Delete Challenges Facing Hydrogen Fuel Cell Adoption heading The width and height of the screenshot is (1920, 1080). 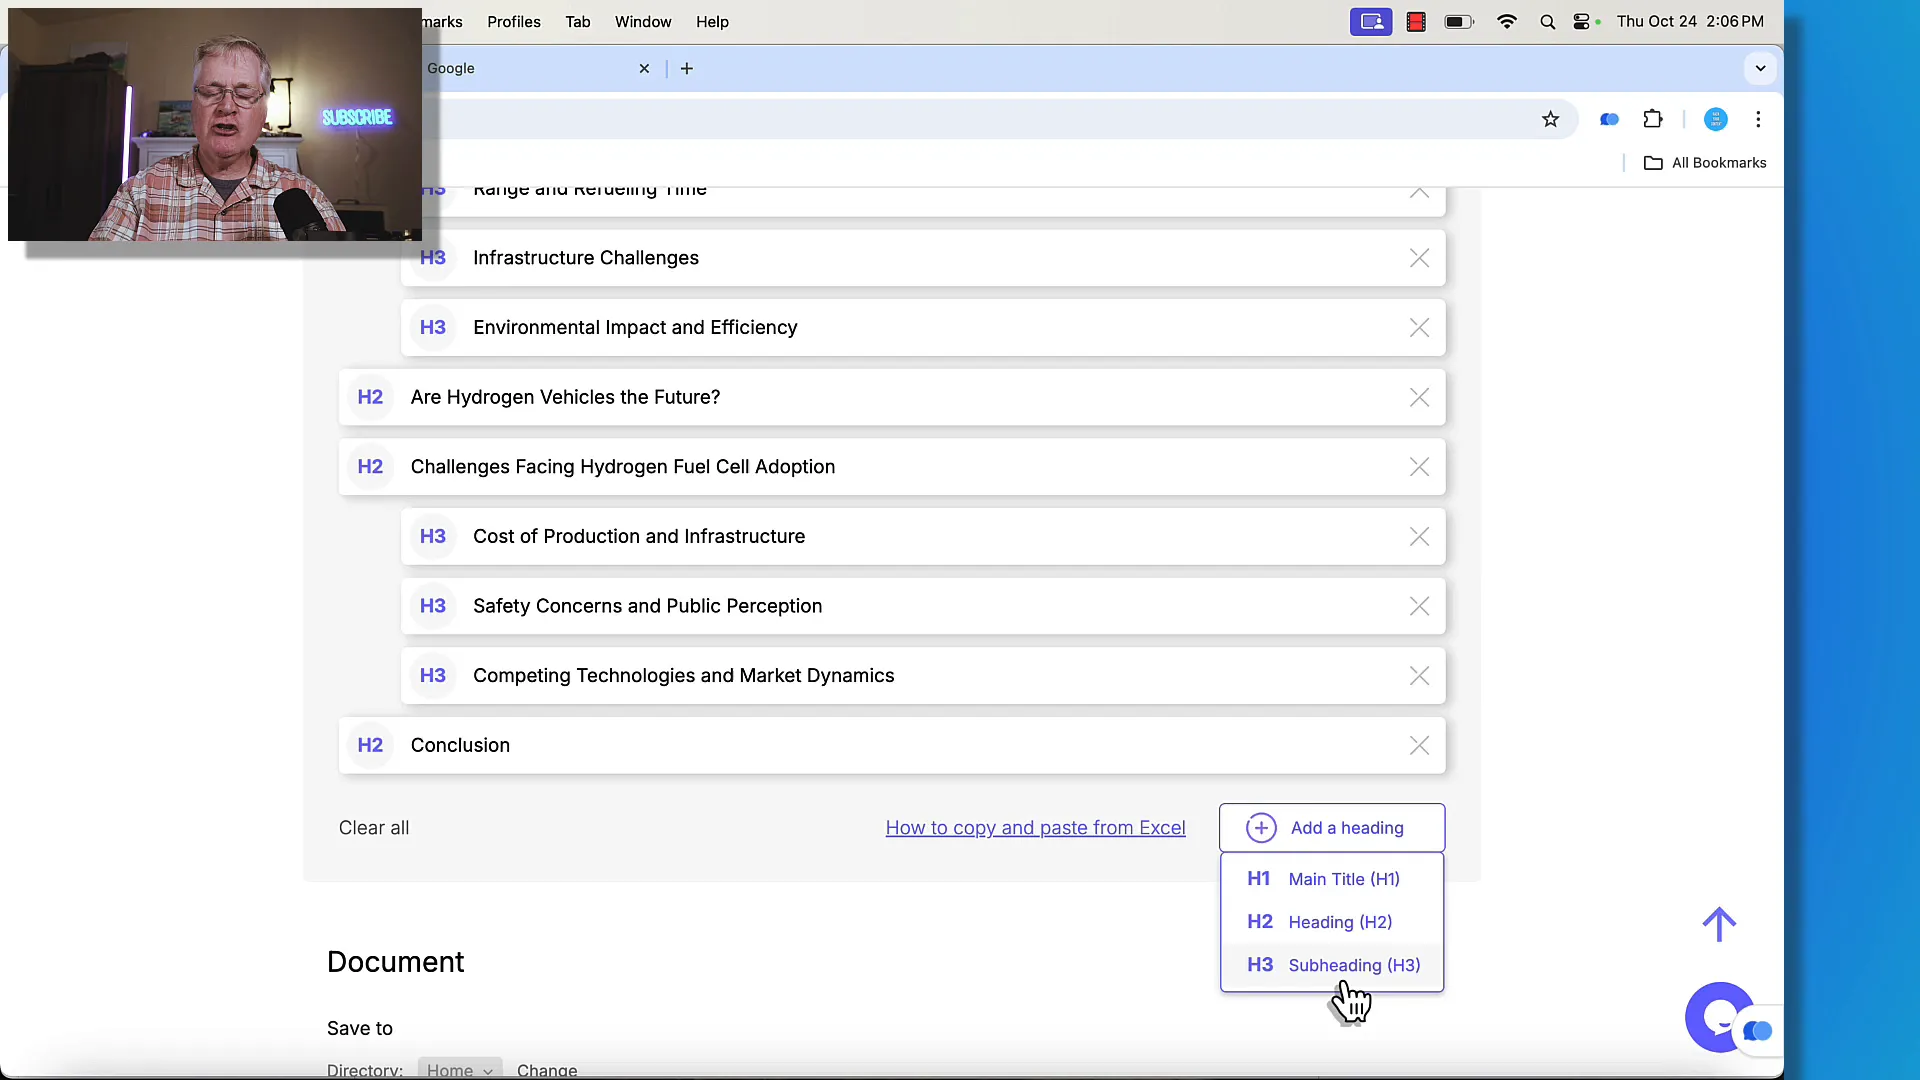[x=1419, y=467]
